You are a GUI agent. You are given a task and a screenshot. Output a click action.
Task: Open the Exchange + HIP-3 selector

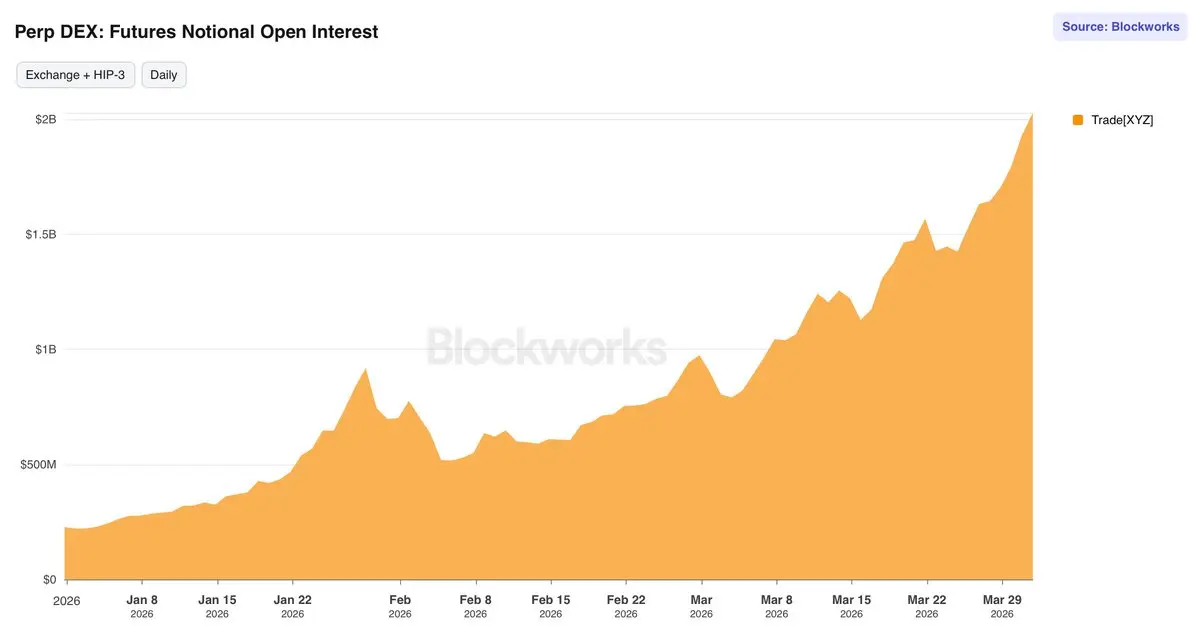tap(75, 75)
